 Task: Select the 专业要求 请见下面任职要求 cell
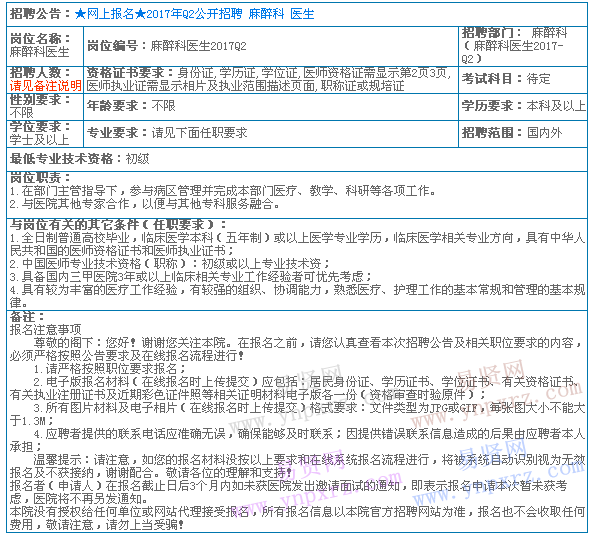[271, 134]
